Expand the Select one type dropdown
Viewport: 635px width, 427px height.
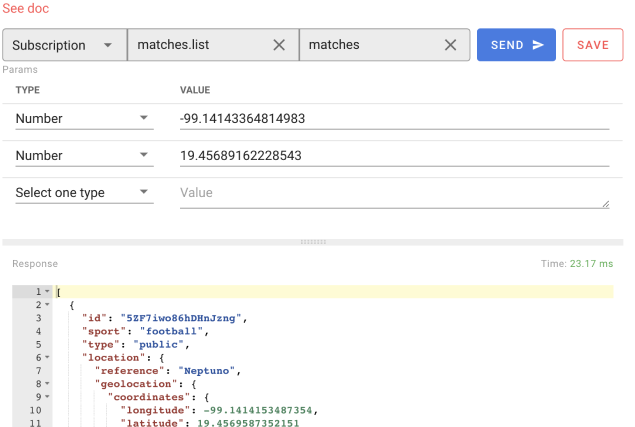84,193
